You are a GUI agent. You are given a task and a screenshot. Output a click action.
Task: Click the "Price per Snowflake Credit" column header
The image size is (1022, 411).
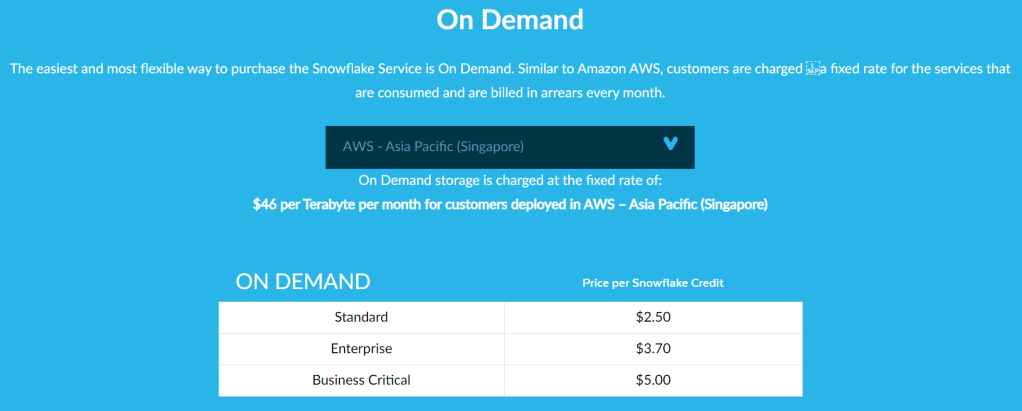click(652, 283)
